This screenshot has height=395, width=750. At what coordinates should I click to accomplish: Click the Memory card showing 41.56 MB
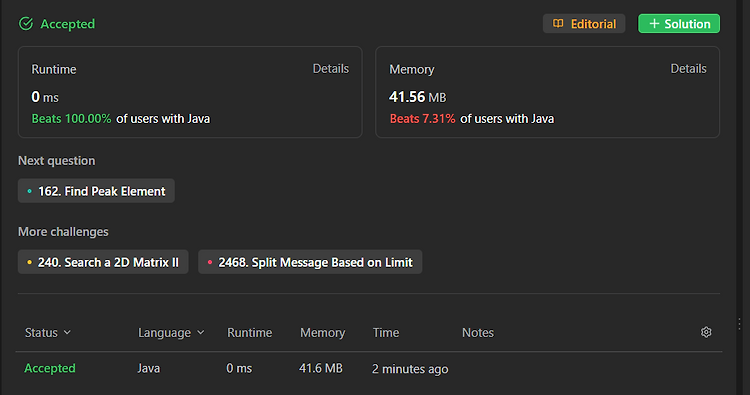pyautogui.click(x=548, y=92)
